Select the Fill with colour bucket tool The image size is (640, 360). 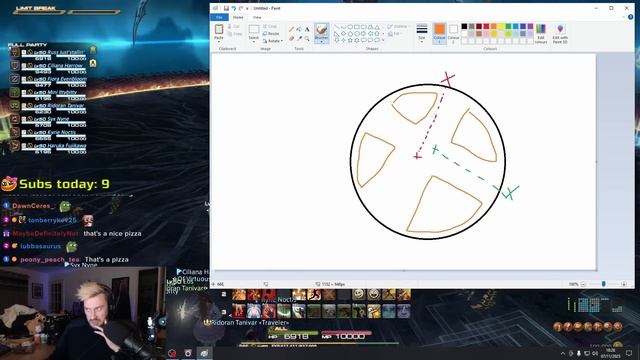[x=299, y=29]
